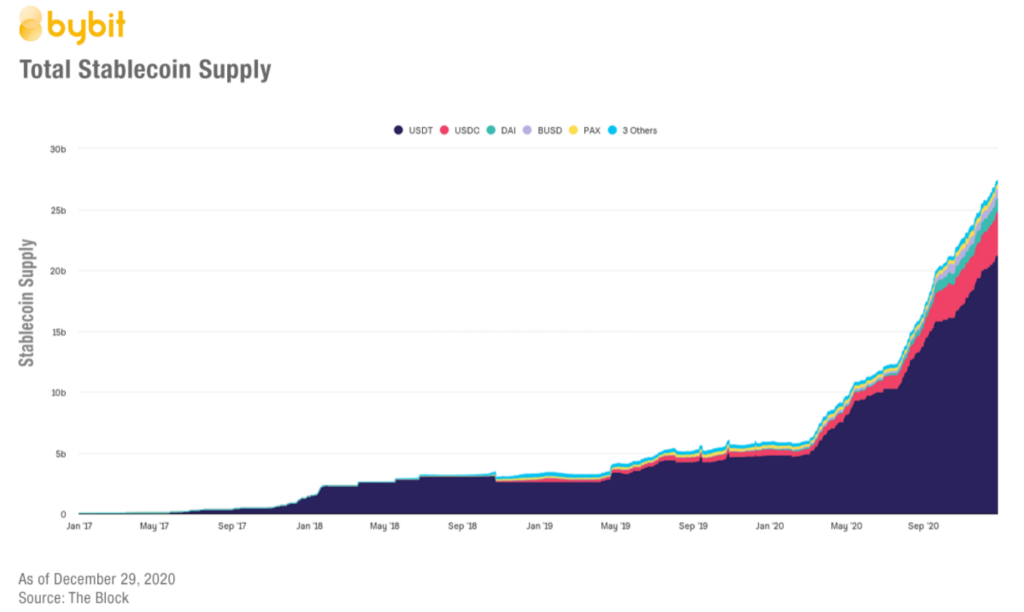Click the Jan '17 x-axis label
This screenshot has width=1024, height=612.
click(79, 526)
